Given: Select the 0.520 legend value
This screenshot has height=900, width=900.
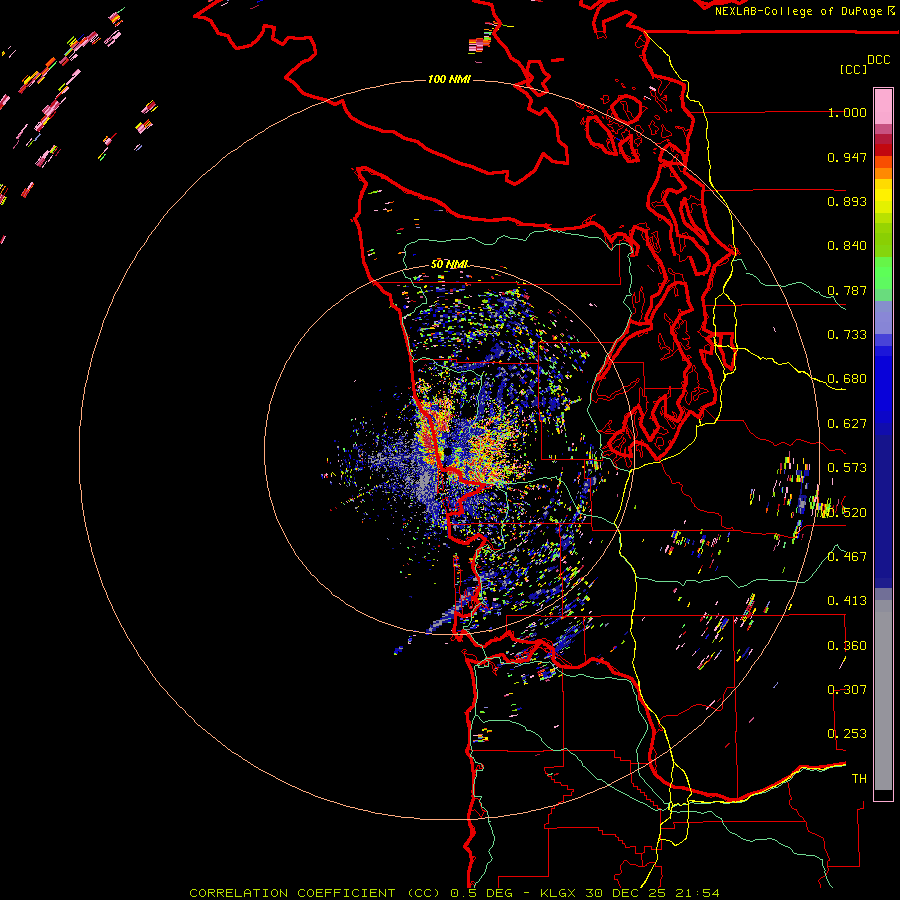Looking at the screenshot, I should point(847,513).
